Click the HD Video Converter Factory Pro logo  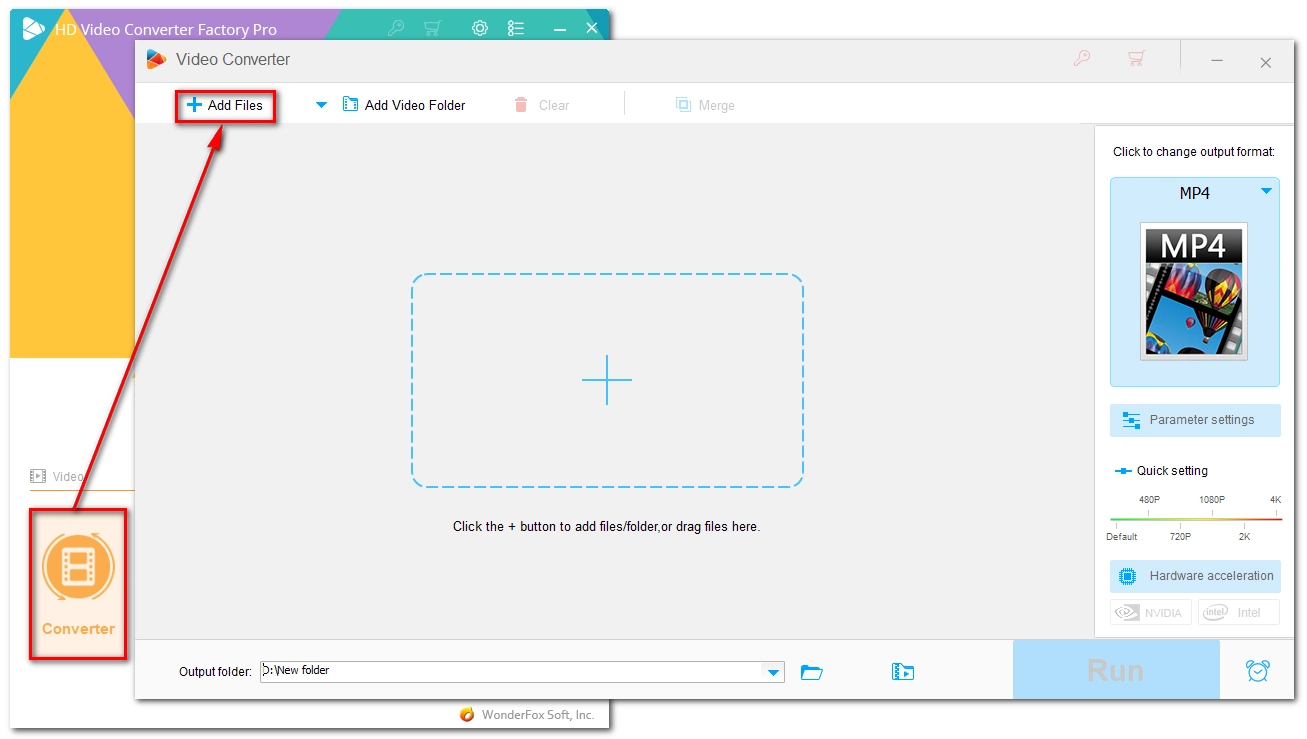(33, 29)
